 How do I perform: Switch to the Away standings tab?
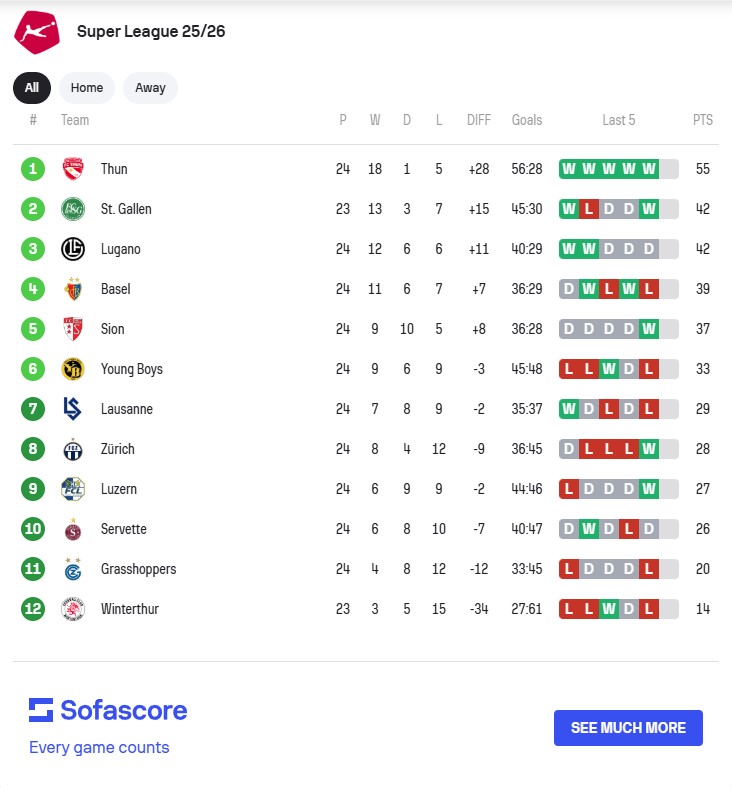[150, 88]
